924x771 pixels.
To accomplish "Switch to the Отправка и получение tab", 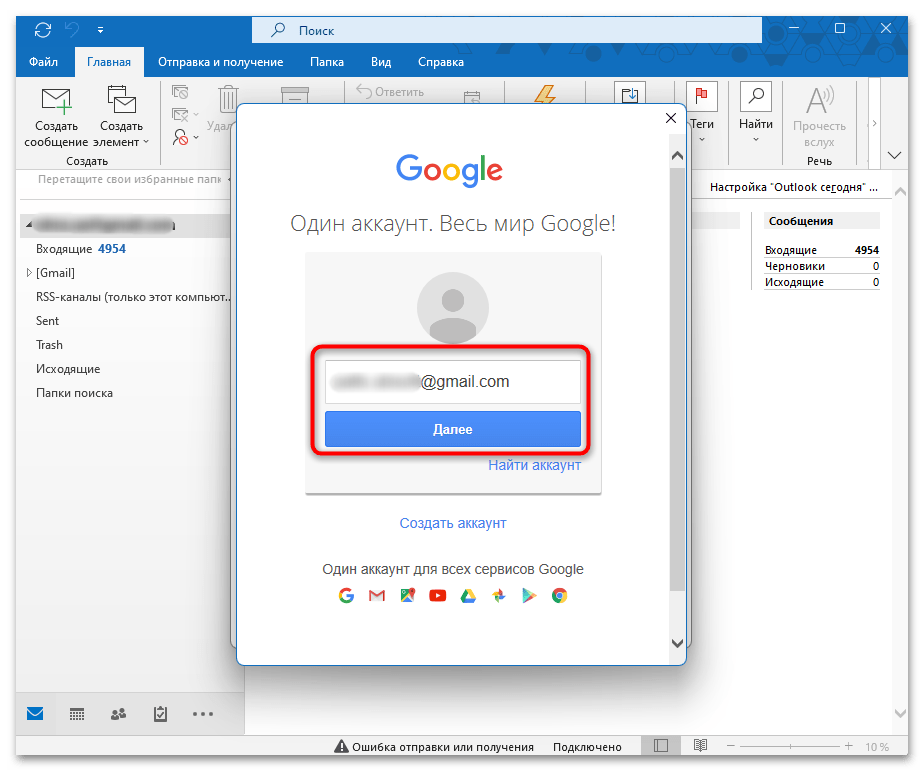I will tap(220, 62).
